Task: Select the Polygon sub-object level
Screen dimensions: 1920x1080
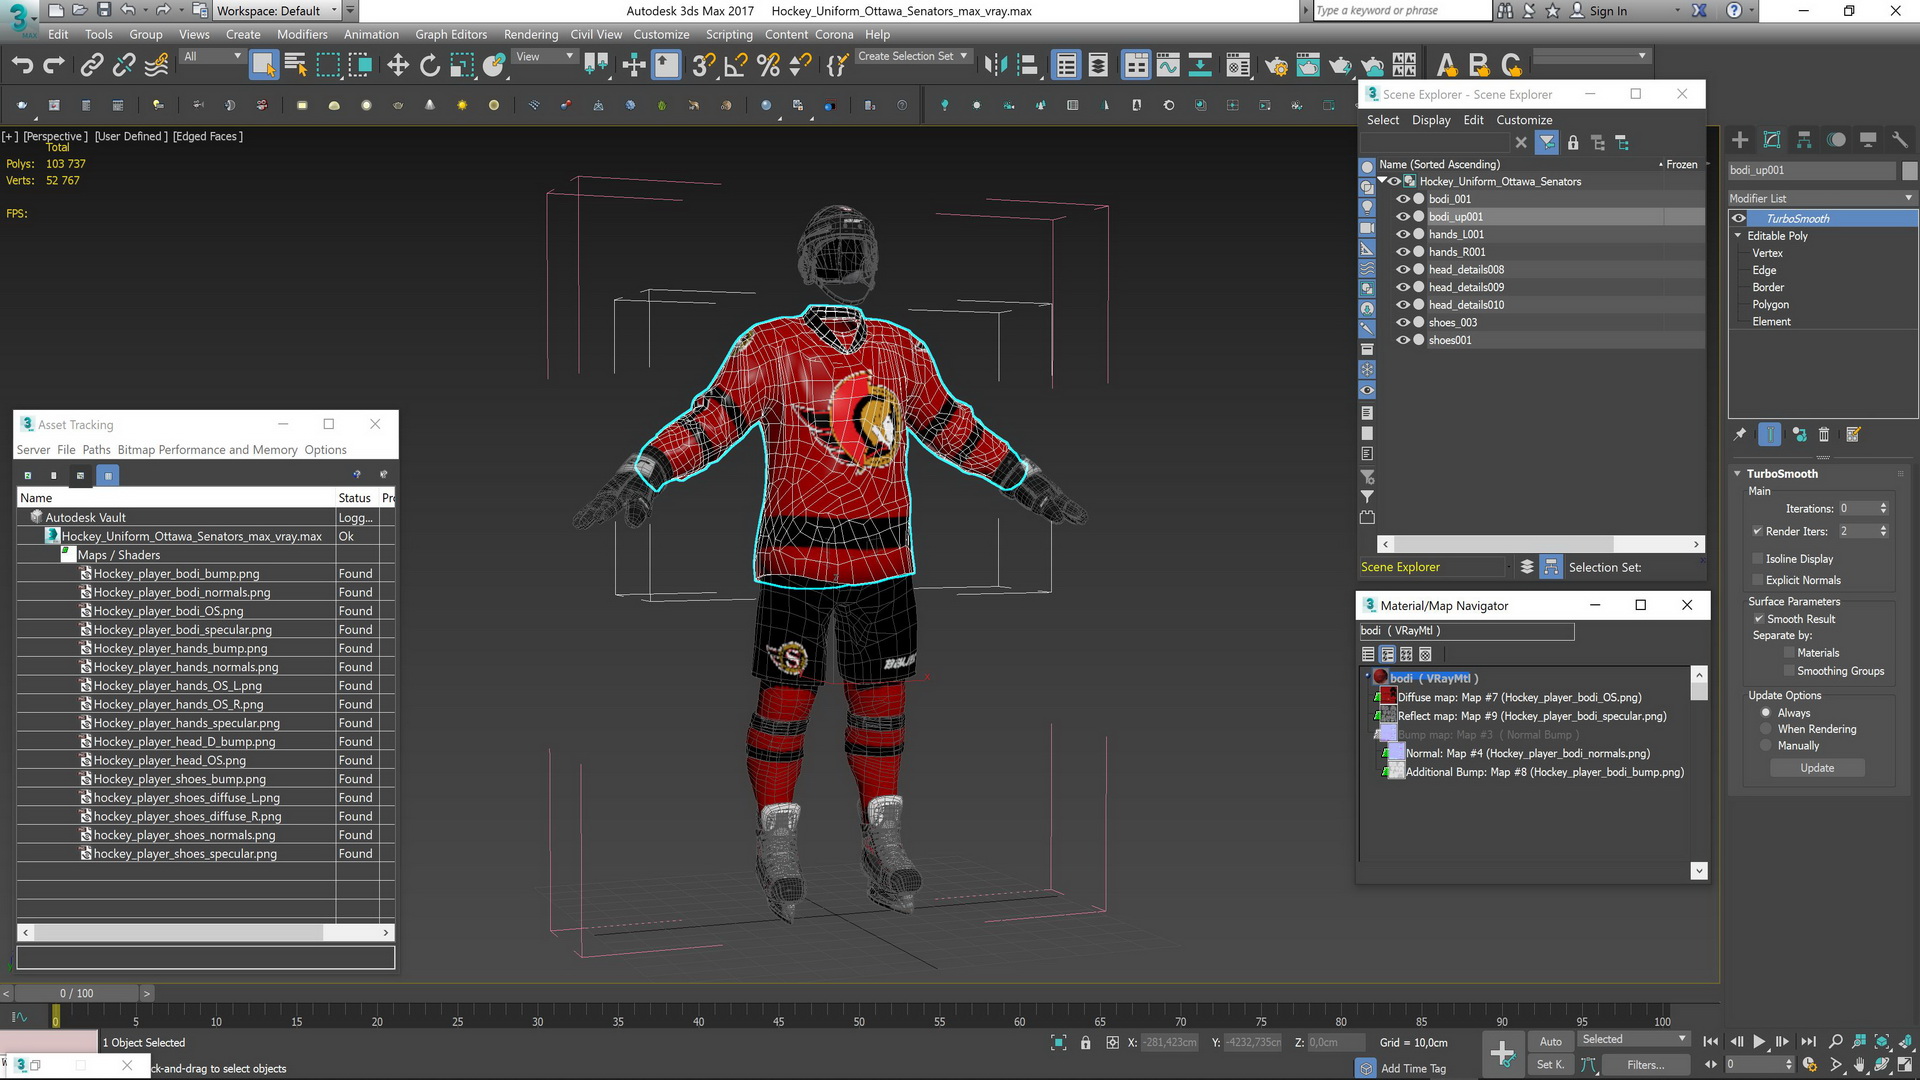Action: 1770,305
